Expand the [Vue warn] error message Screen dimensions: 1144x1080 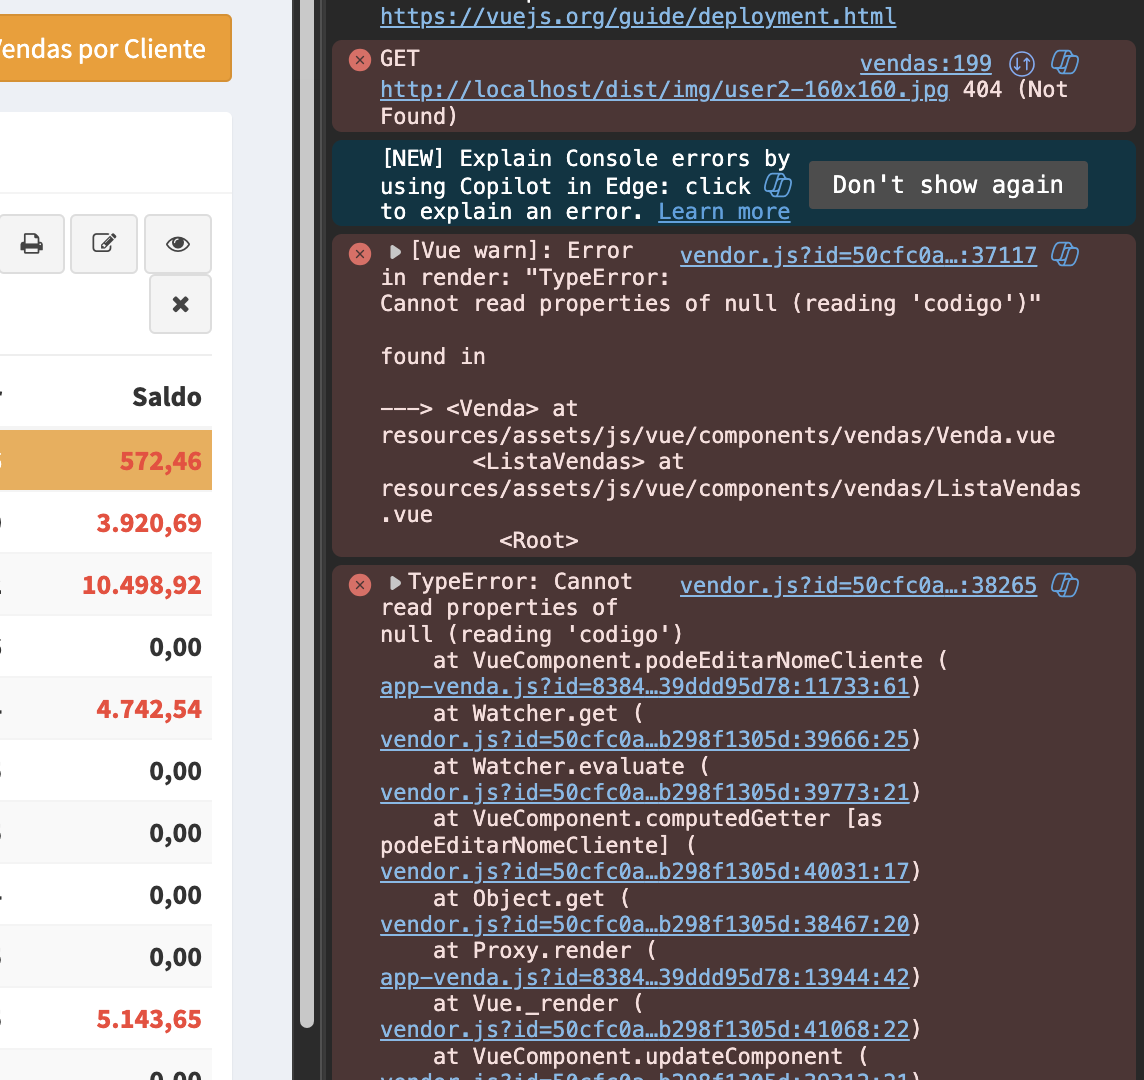click(x=396, y=252)
